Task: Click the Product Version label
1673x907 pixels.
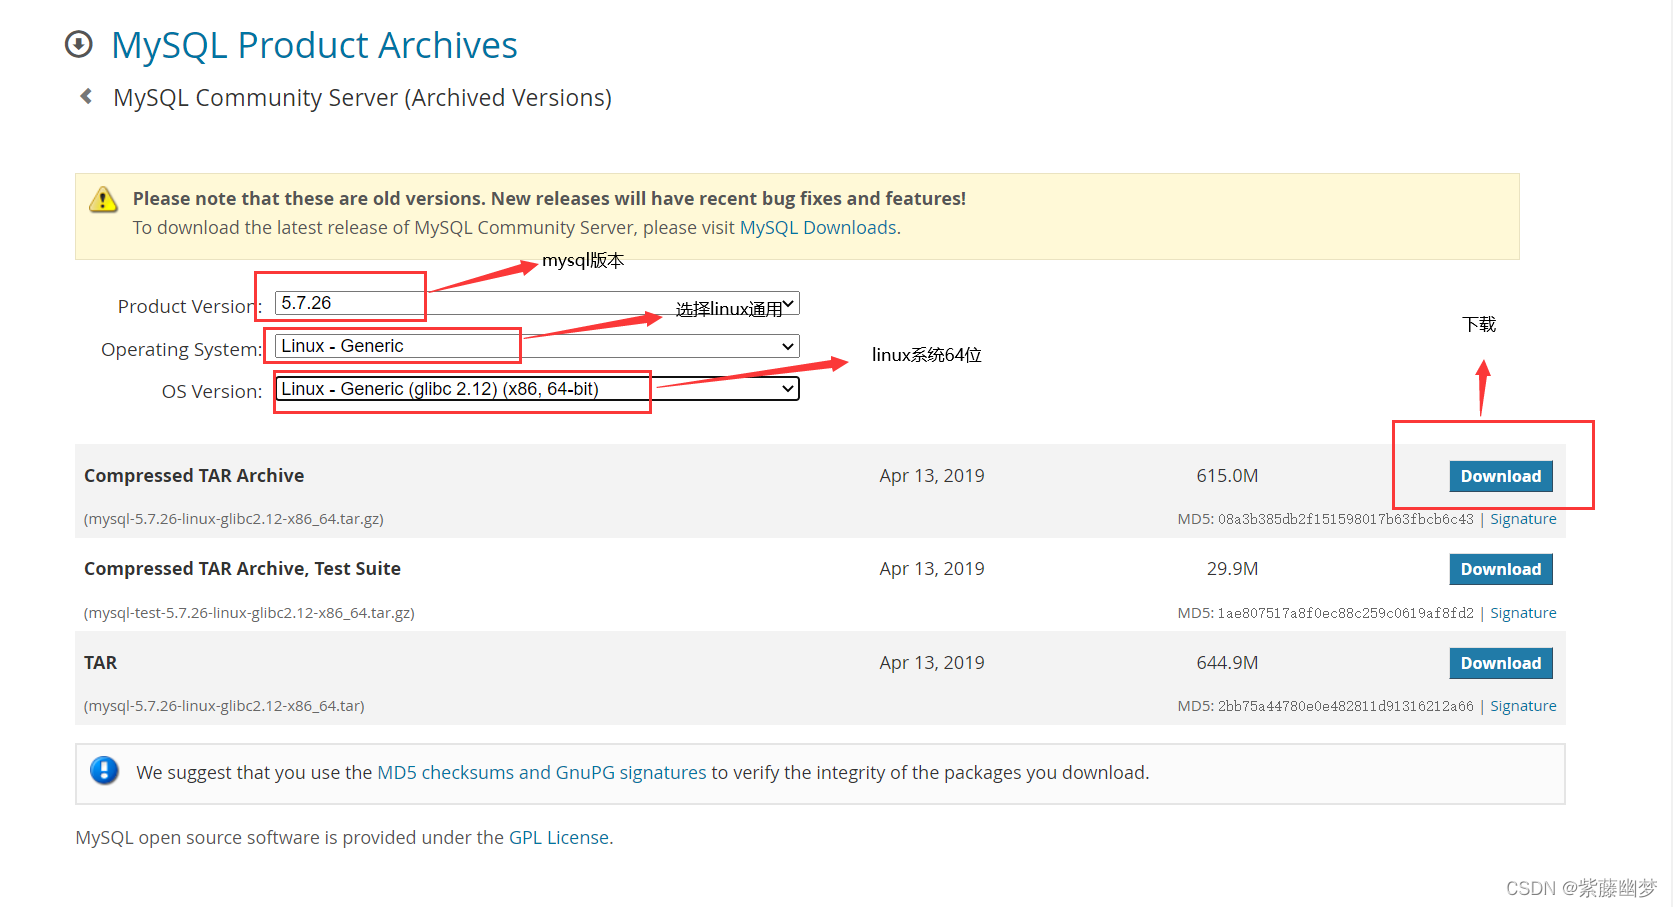Action: (x=189, y=307)
